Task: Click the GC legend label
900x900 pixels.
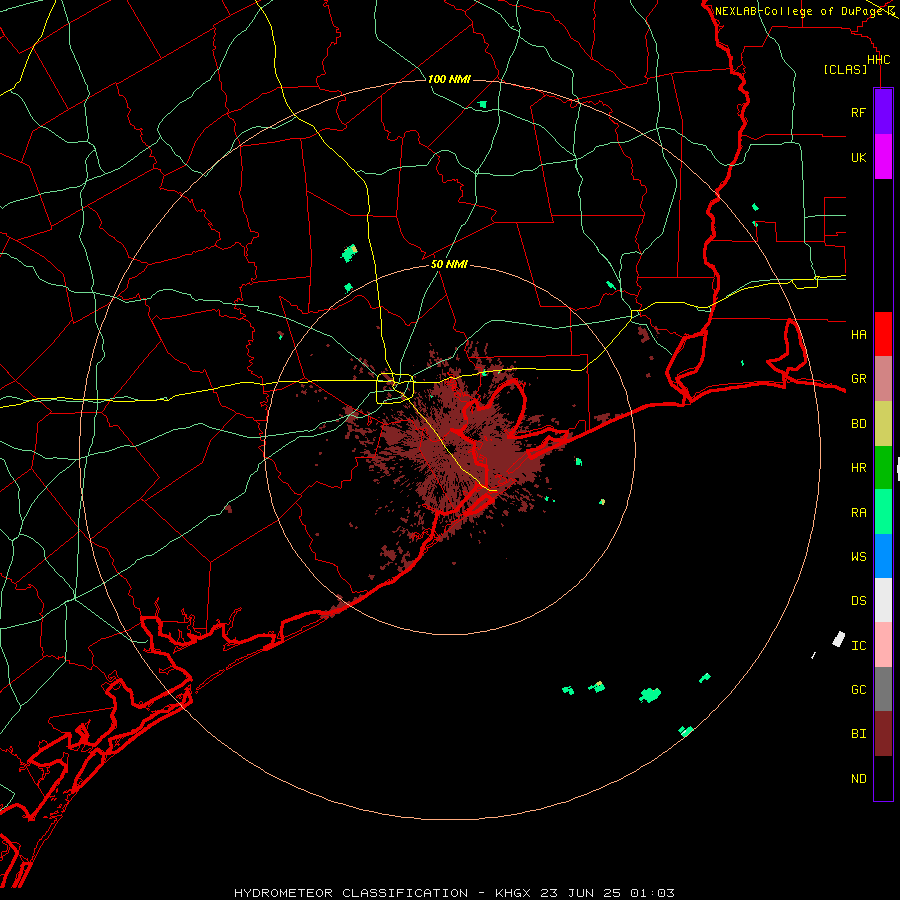Action: (858, 690)
